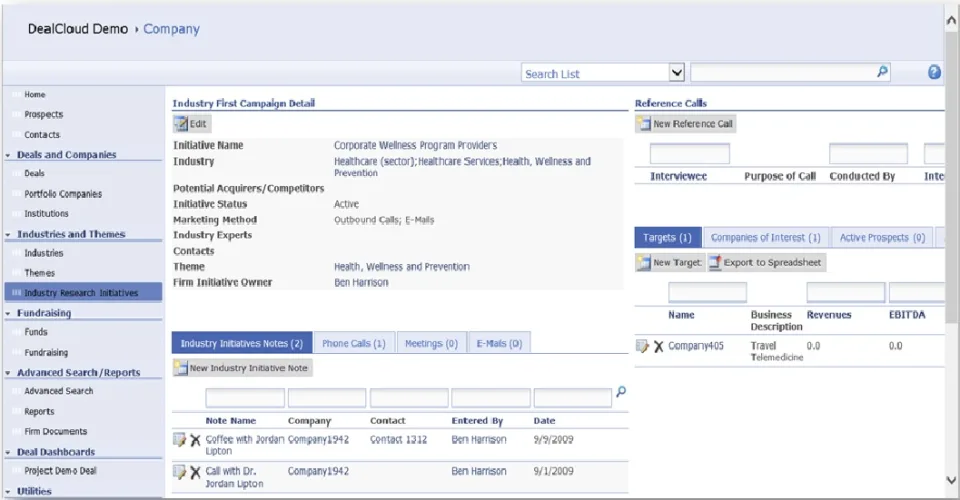Collapse the Utilities section
The height and width of the screenshot is (500, 960).
tap(8, 492)
